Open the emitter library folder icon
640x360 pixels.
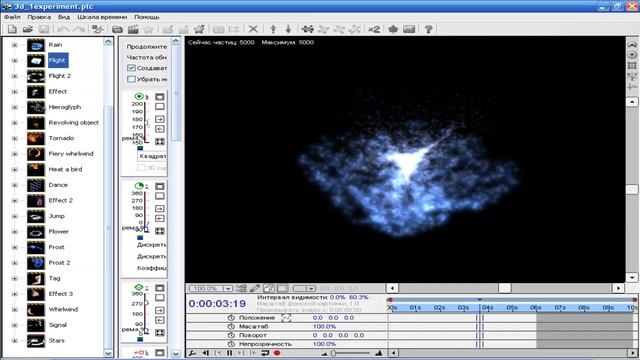pos(118,29)
